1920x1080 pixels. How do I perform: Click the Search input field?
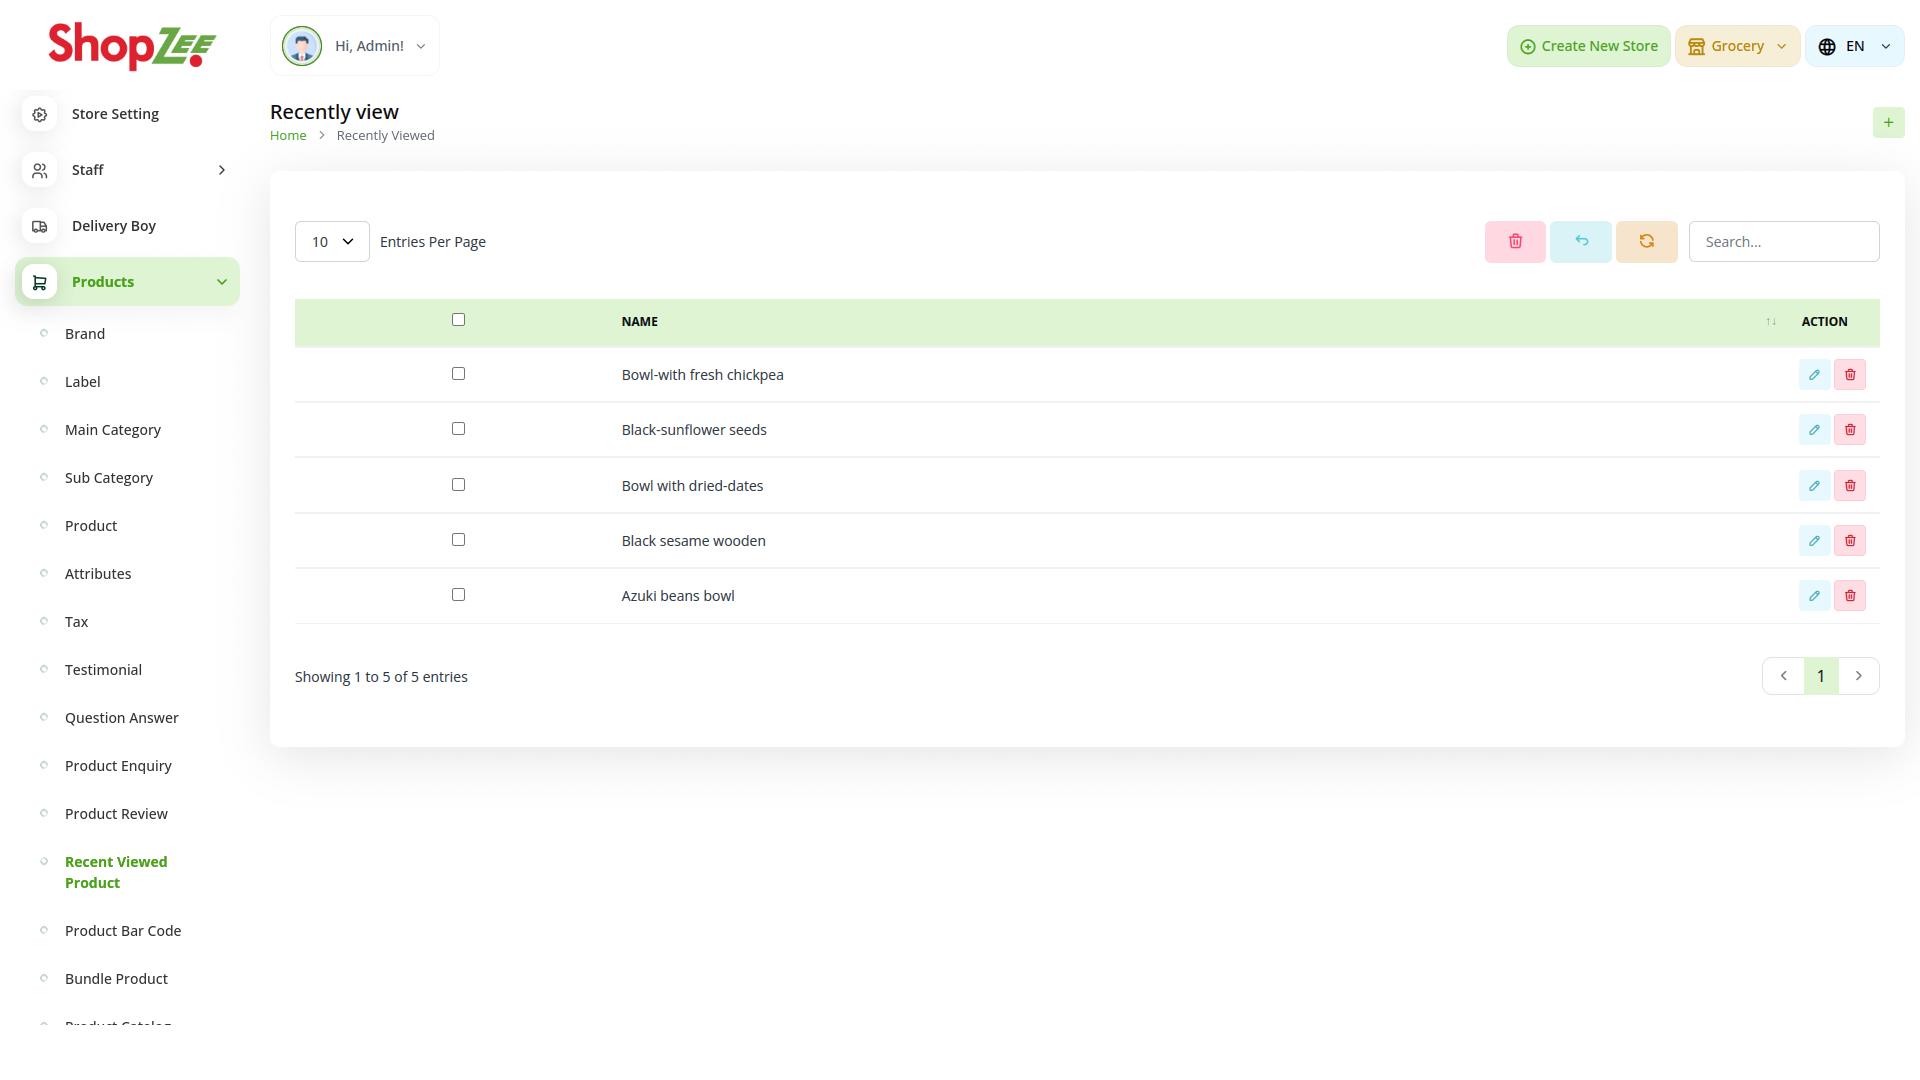[x=1783, y=242]
